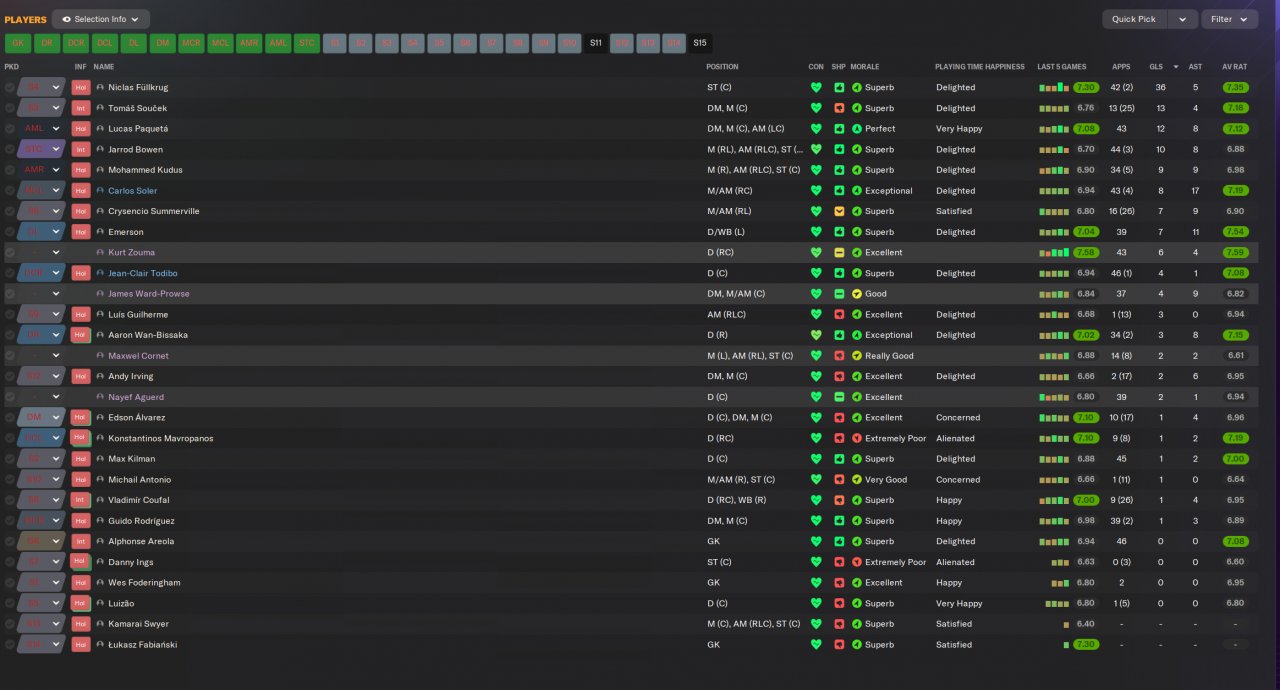
Task: Click 7.54 average rating badge for Emerson
Action: pyautogui.click(x=1235, y=232)
